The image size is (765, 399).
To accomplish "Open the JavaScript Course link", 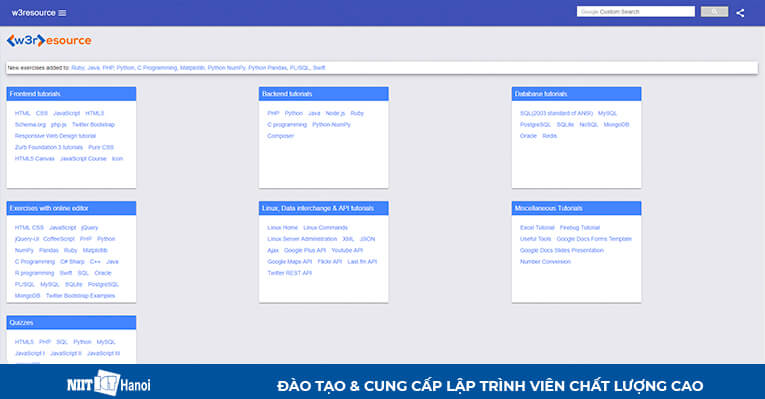I will click(83, 159).
